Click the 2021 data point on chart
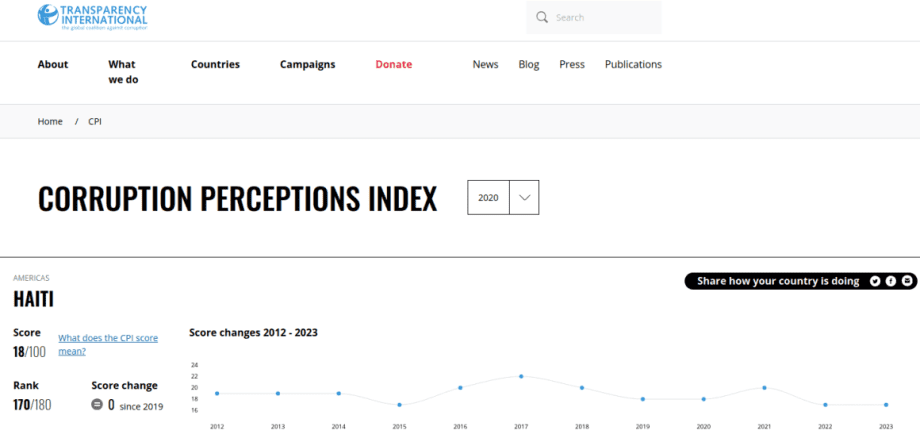Viewport: 920px width, 438px height. pyautogui.click(x=765, y=388)
